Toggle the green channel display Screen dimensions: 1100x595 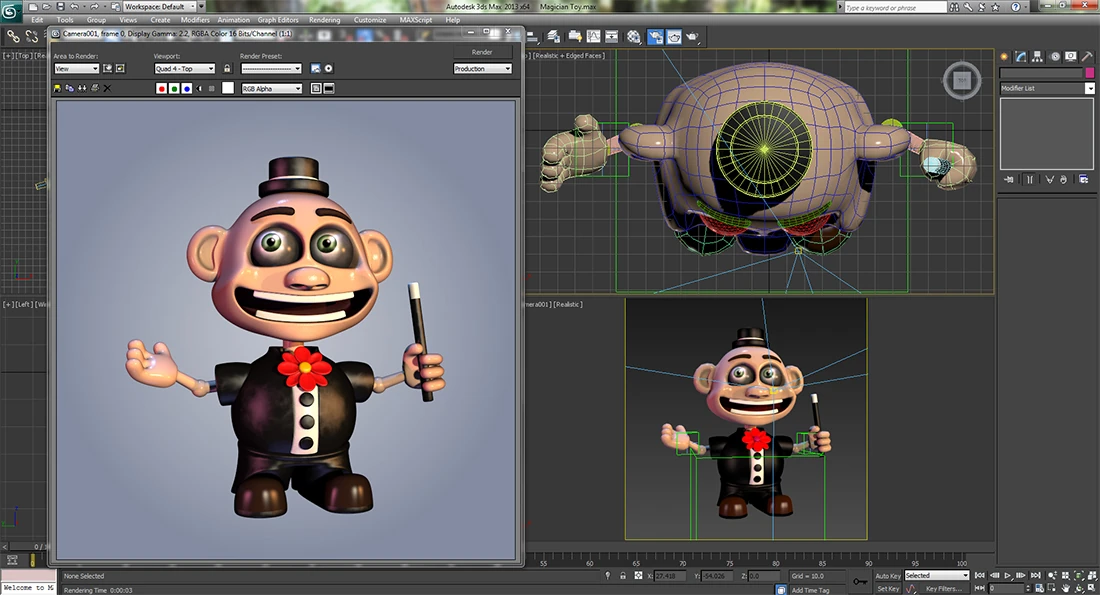tap(174, 88)
